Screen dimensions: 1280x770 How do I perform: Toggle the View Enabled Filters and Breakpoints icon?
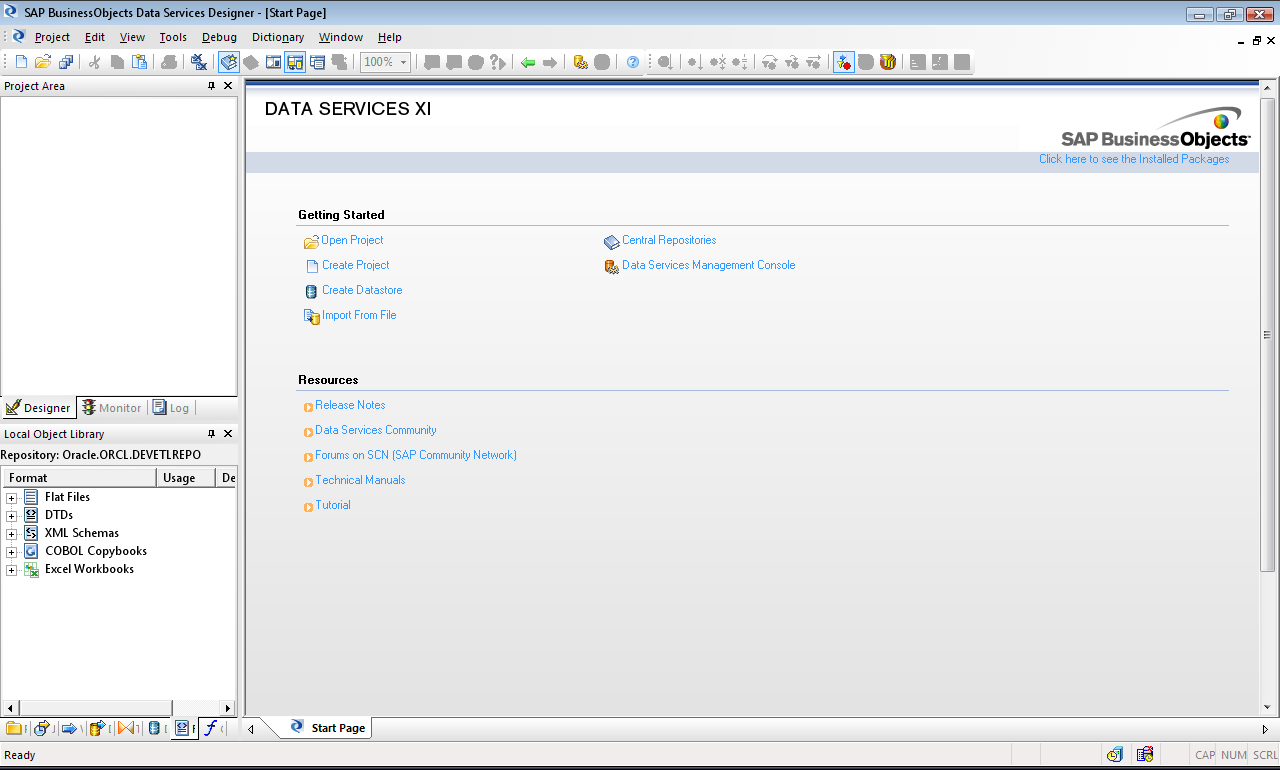[x=844, y=62]
